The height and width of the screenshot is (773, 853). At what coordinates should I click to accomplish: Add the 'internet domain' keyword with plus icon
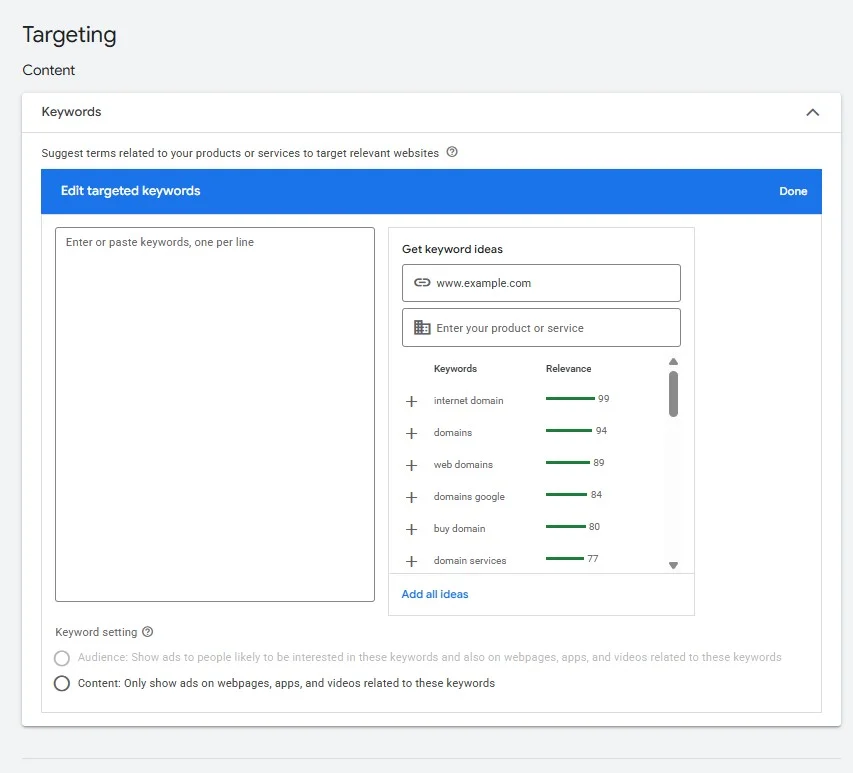point(411,401)
